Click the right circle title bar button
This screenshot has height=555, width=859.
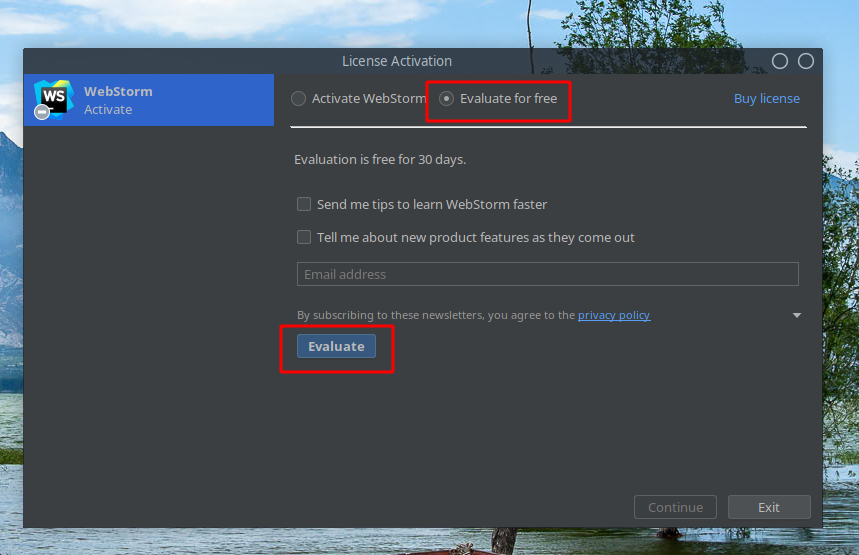point(805,61)
